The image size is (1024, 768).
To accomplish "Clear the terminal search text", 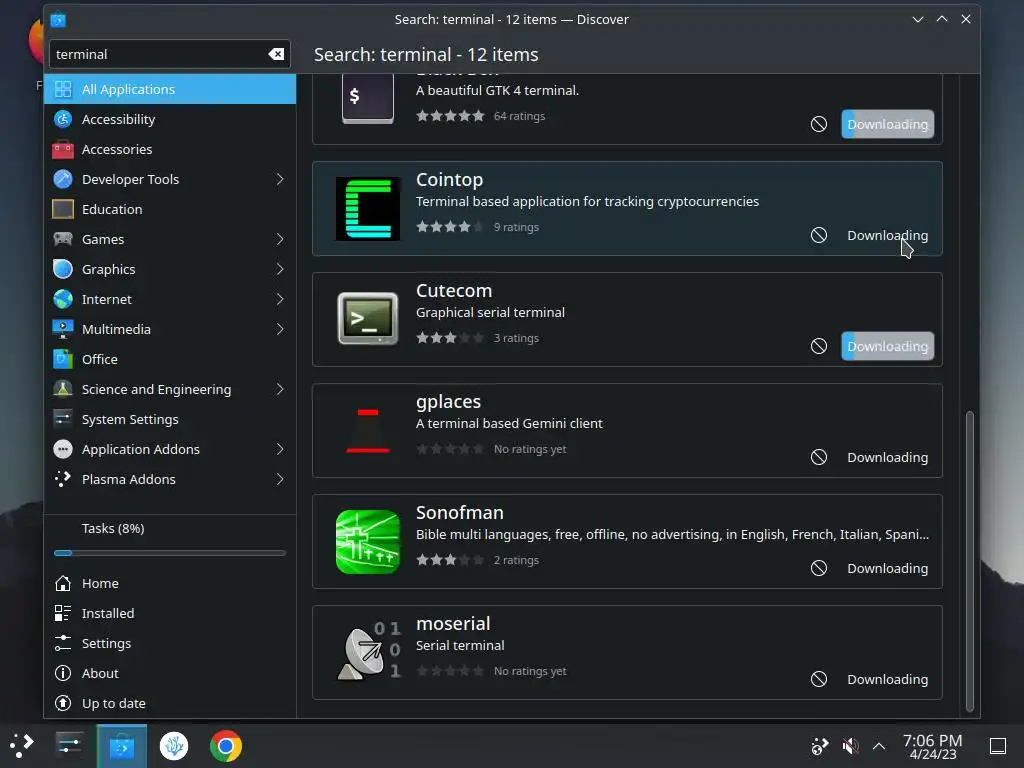I will click(276, 54).
